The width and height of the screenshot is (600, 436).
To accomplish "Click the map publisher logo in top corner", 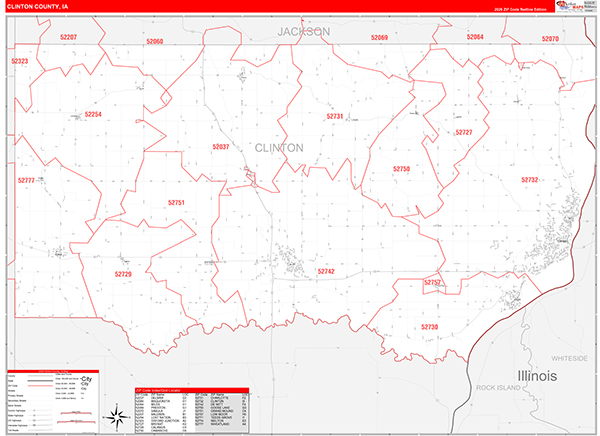I will tap(575, 5).
